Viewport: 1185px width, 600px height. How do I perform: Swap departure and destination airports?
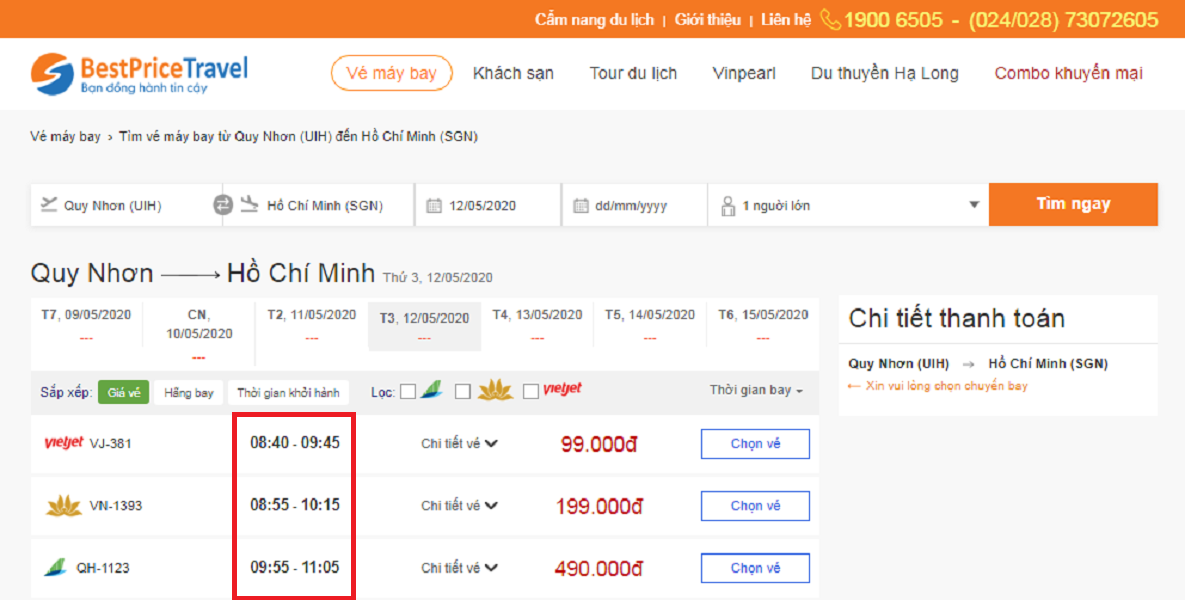222,205
